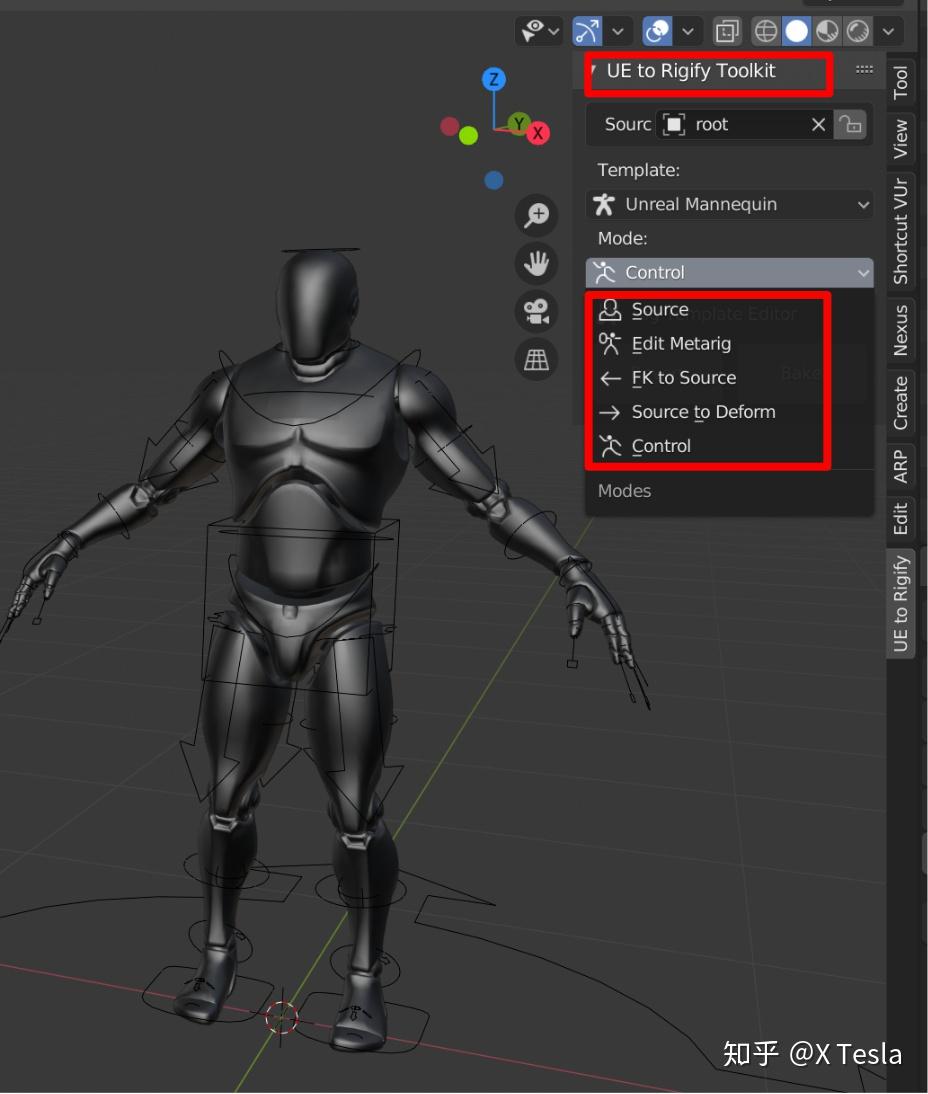Viewport: 928px width, 1094px height.
Task: Switch to Rendered viewport shading
Action: pos(858,31)
